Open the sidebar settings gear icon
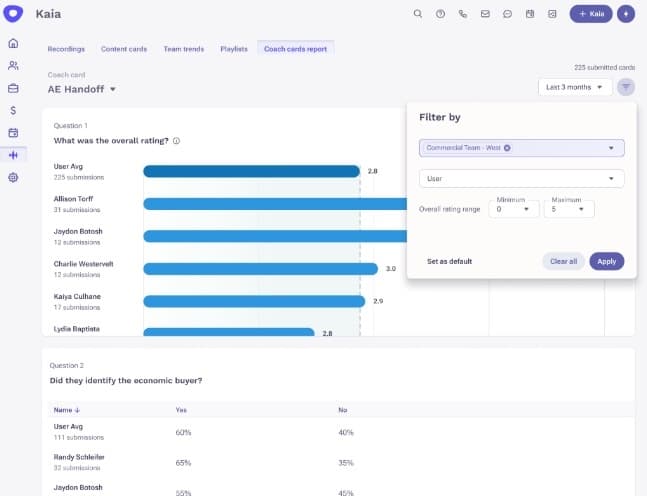This screenshot has height=496, width=647. click(13, 177)
